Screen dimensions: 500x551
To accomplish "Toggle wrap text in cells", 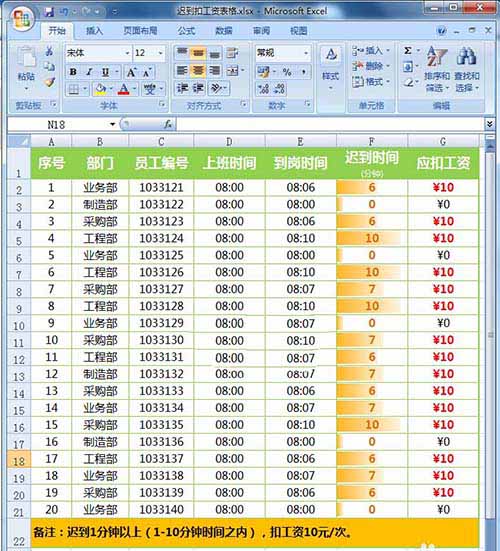I will 232,53.
